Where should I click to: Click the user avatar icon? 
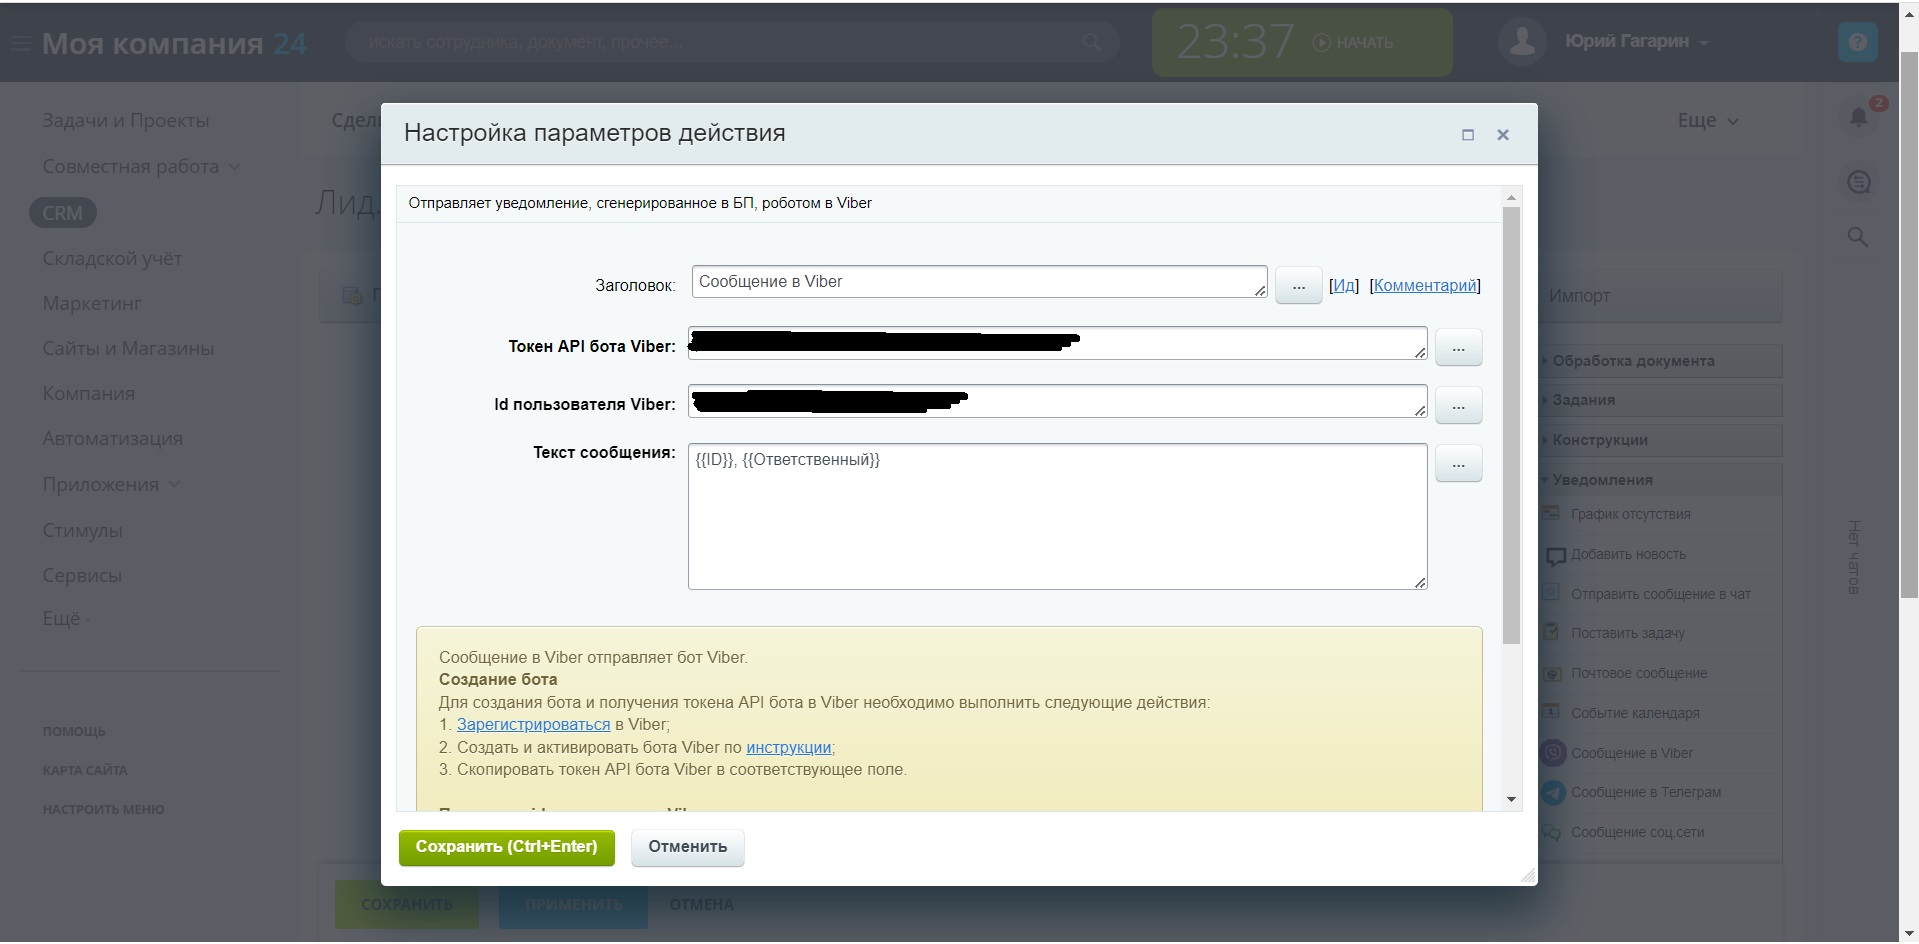(1522, 41)
